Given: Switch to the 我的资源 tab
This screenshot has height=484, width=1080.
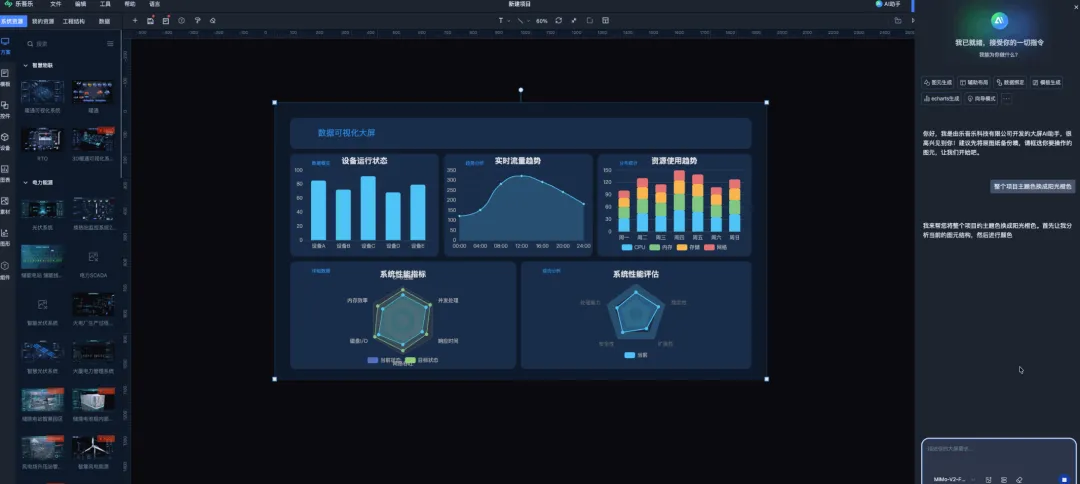Looking at the screenshot, I should tap(43, 21).
